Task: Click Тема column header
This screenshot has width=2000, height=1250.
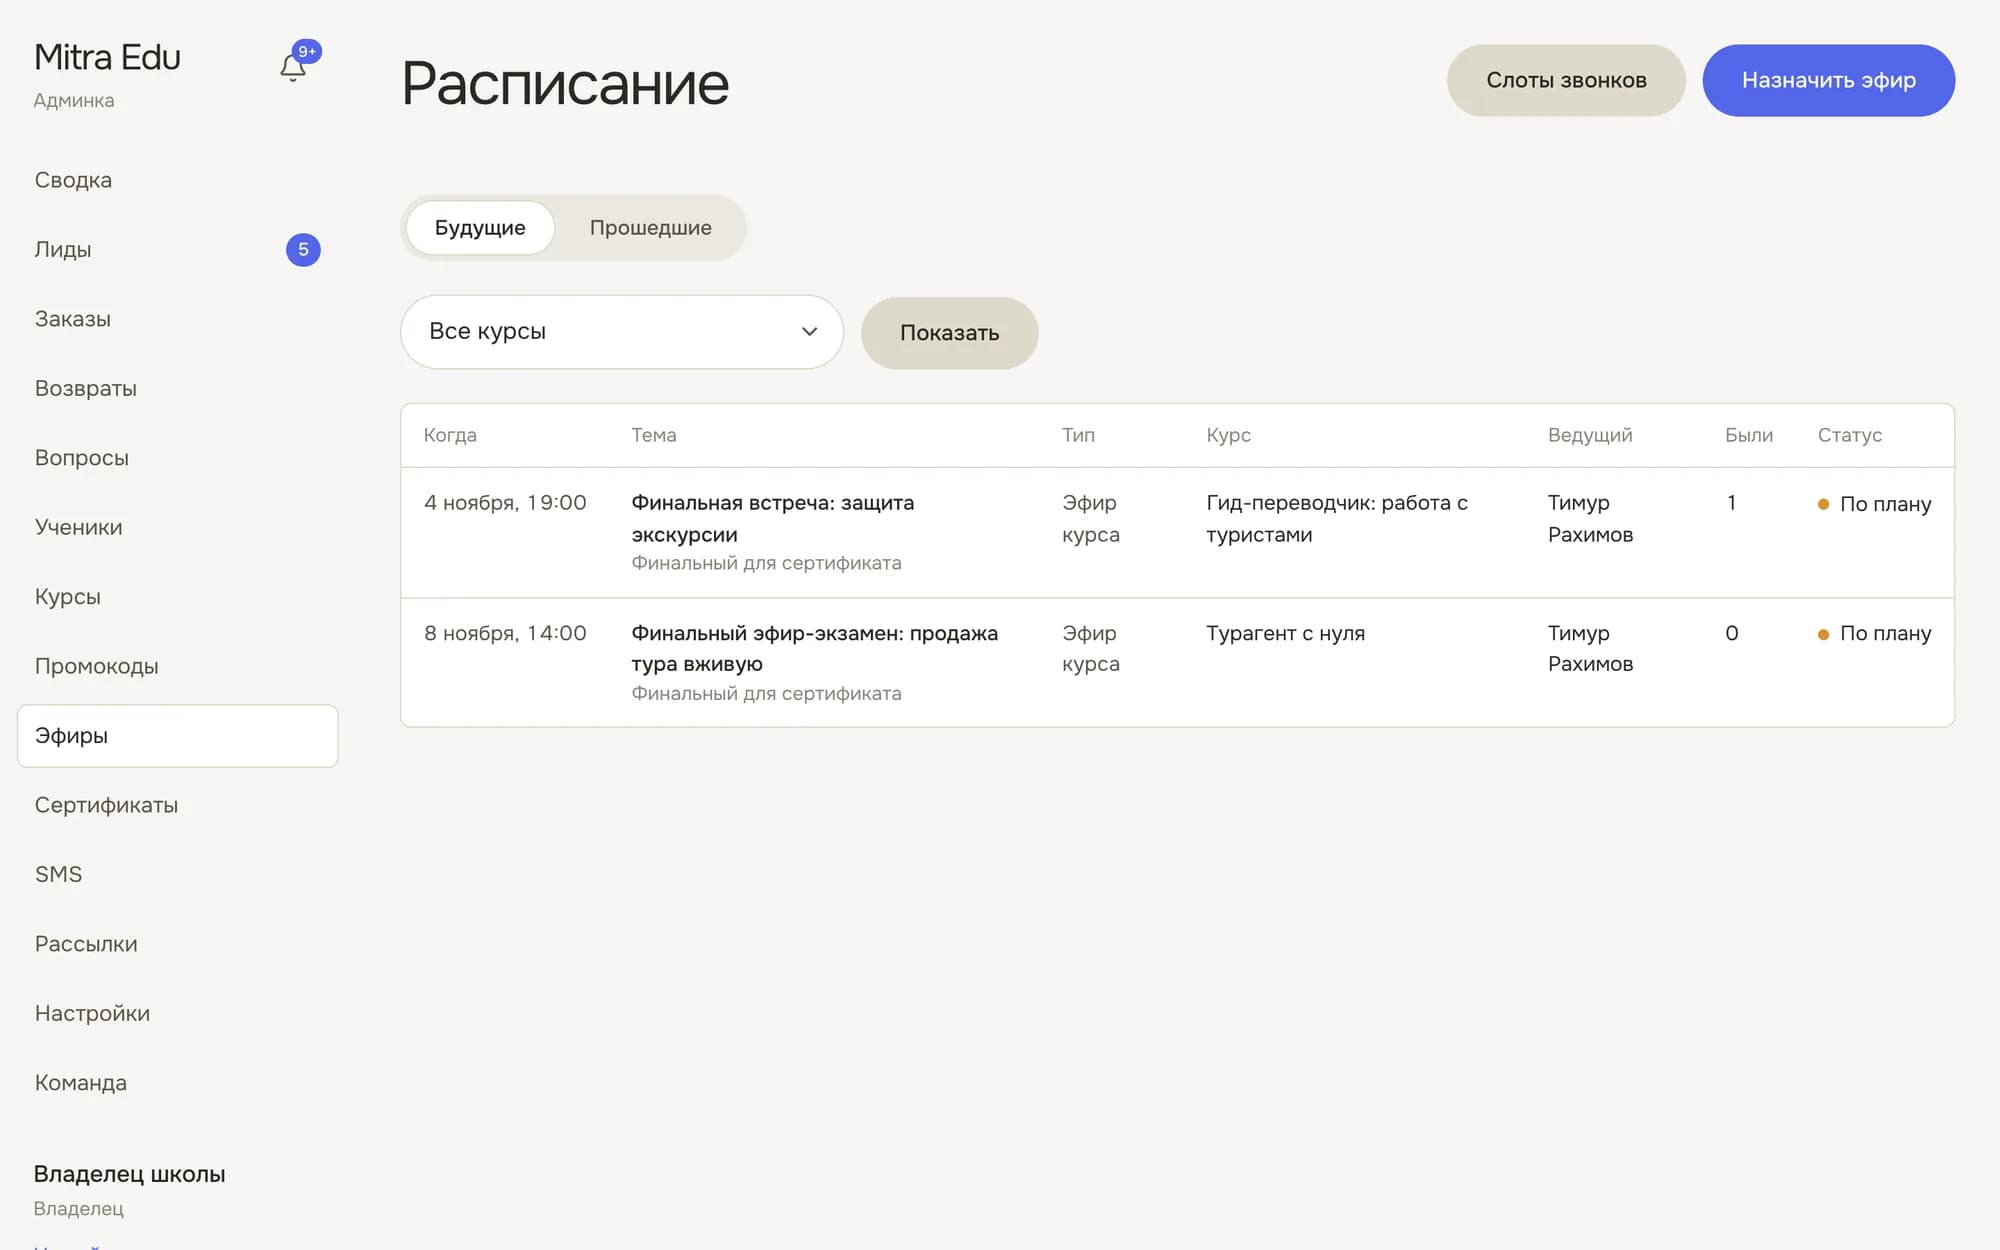Action: [653, 435]
